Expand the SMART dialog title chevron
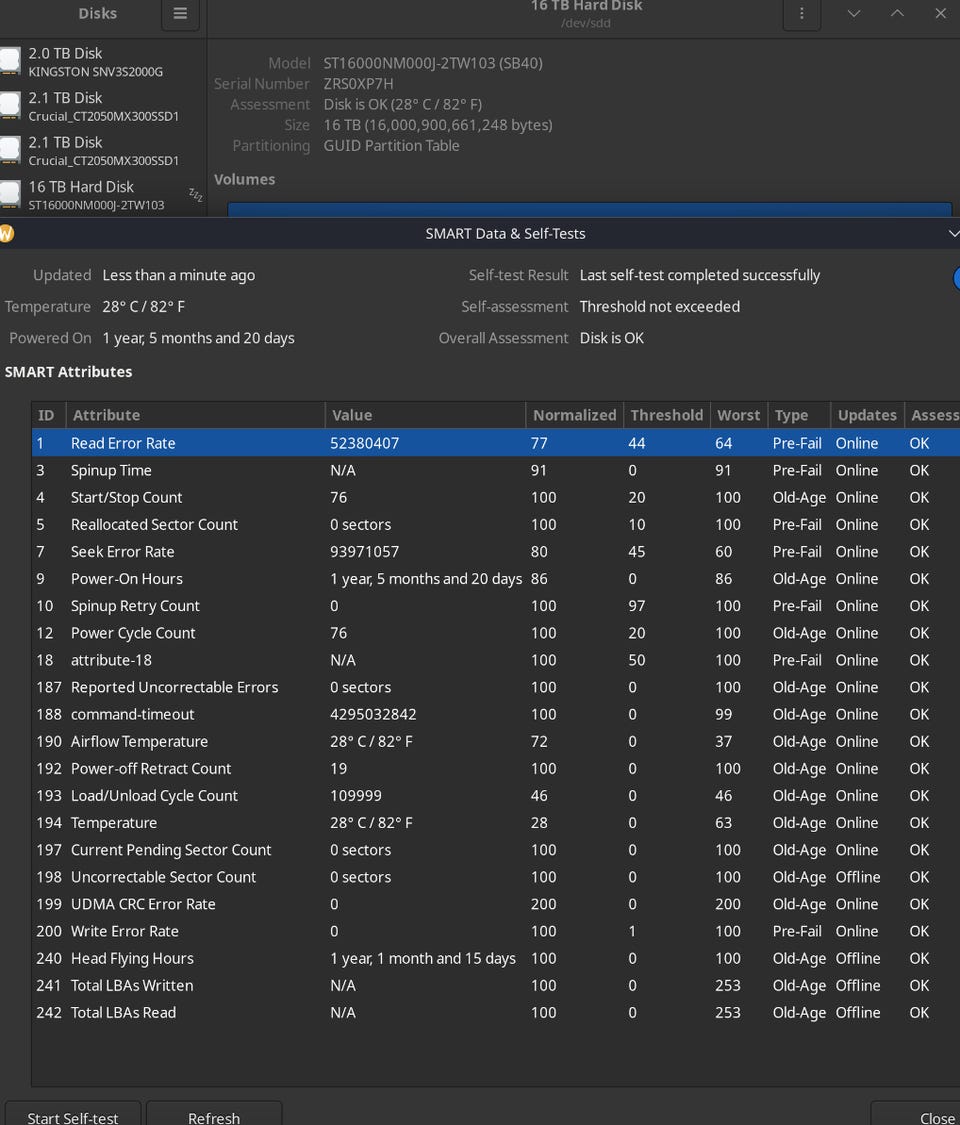This screenshot has width=960, height=1125. coord(953,233)
